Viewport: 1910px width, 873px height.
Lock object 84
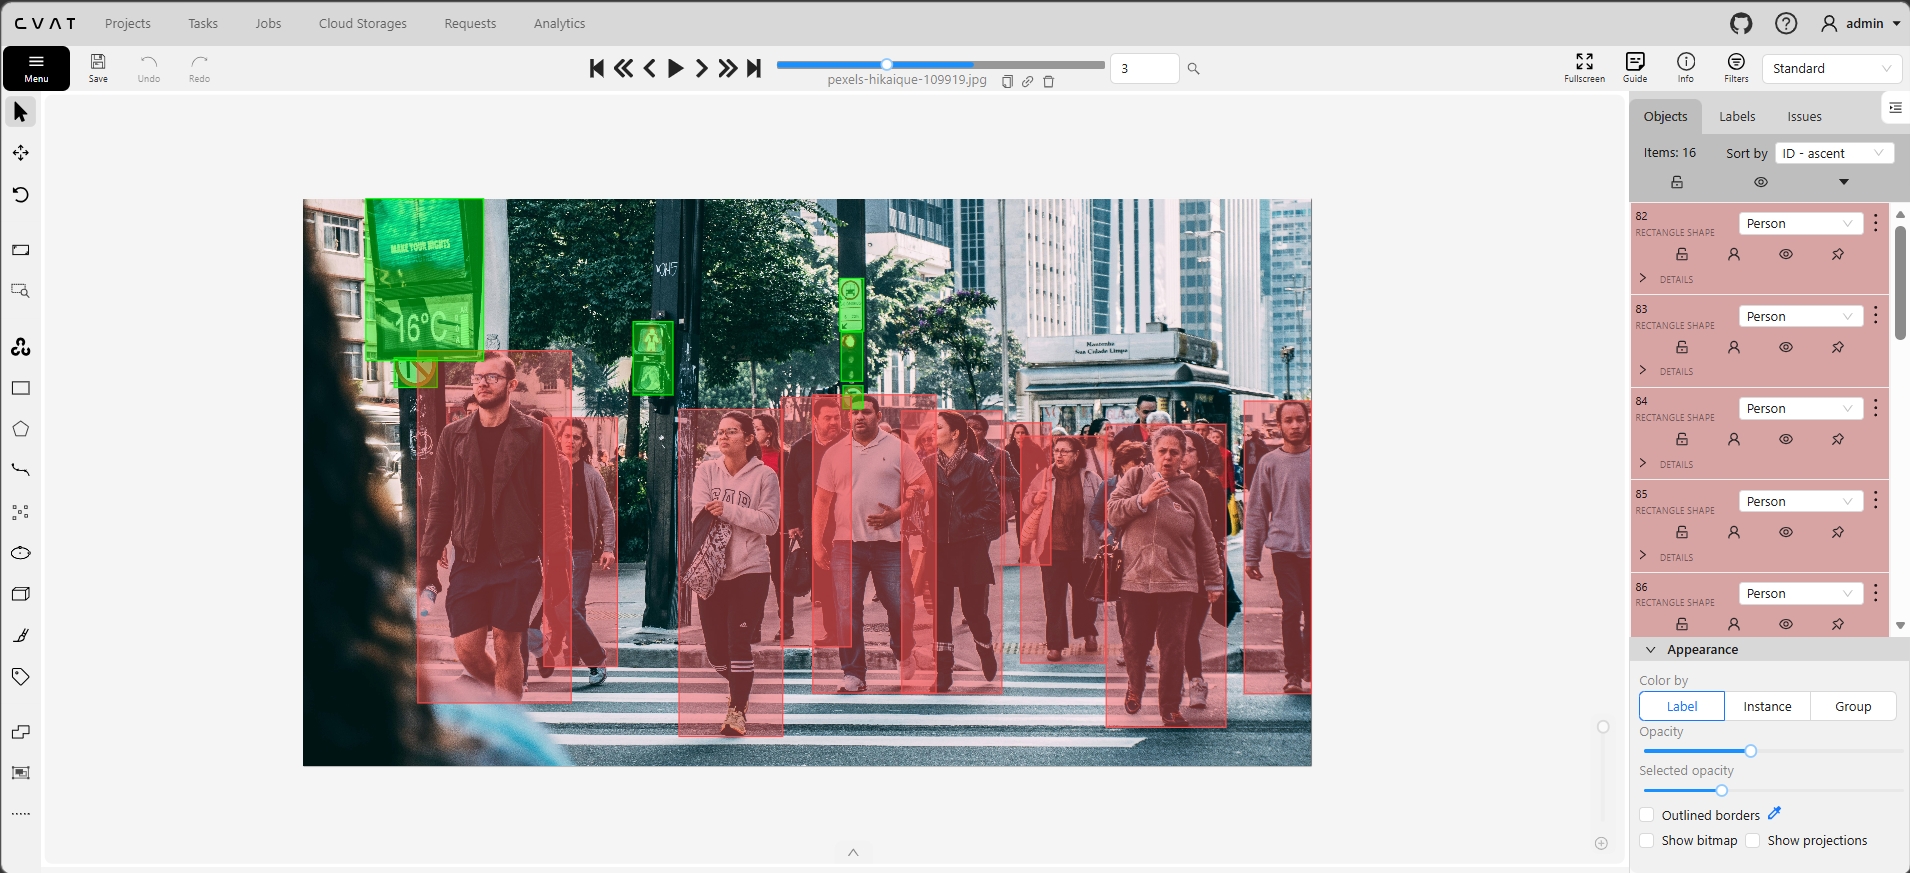pos(1682,439)
